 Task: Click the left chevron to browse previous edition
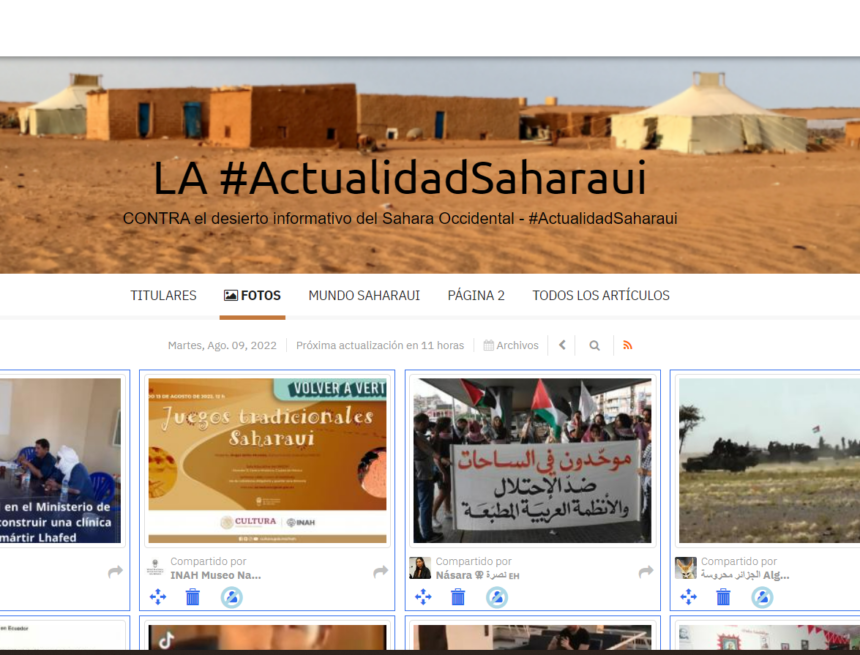click(x=561, y=344)
